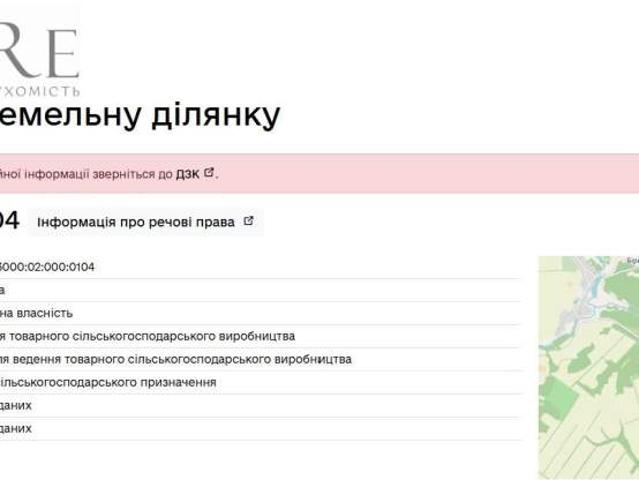Select the row 'сільськогосподарського призначення'
Screen dimensions: 639x480
tap(108, 383)
